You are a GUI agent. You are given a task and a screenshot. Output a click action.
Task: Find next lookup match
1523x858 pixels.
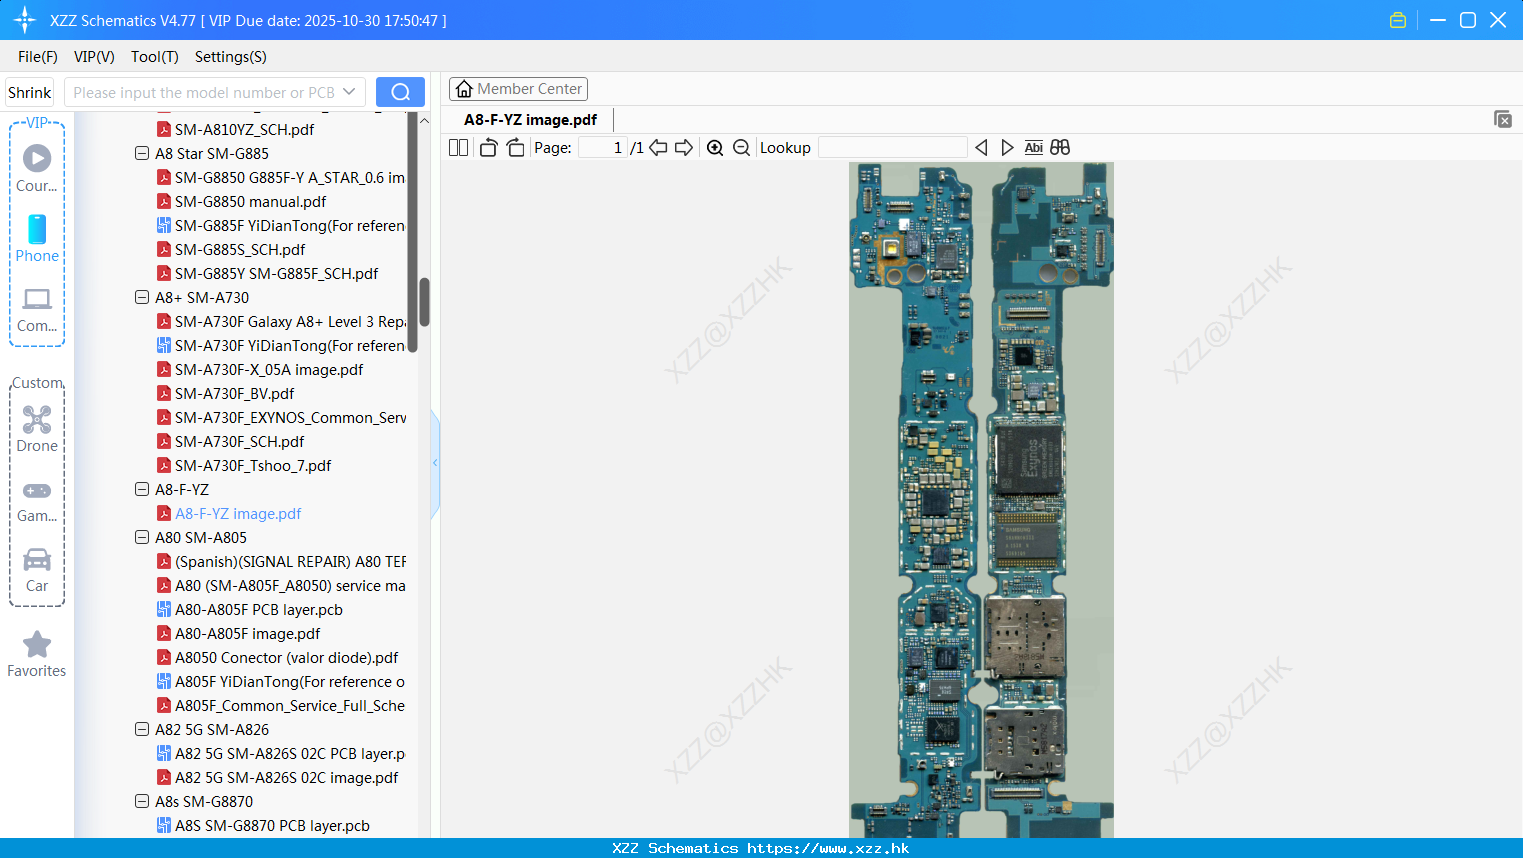click(x=1007, y=147)
